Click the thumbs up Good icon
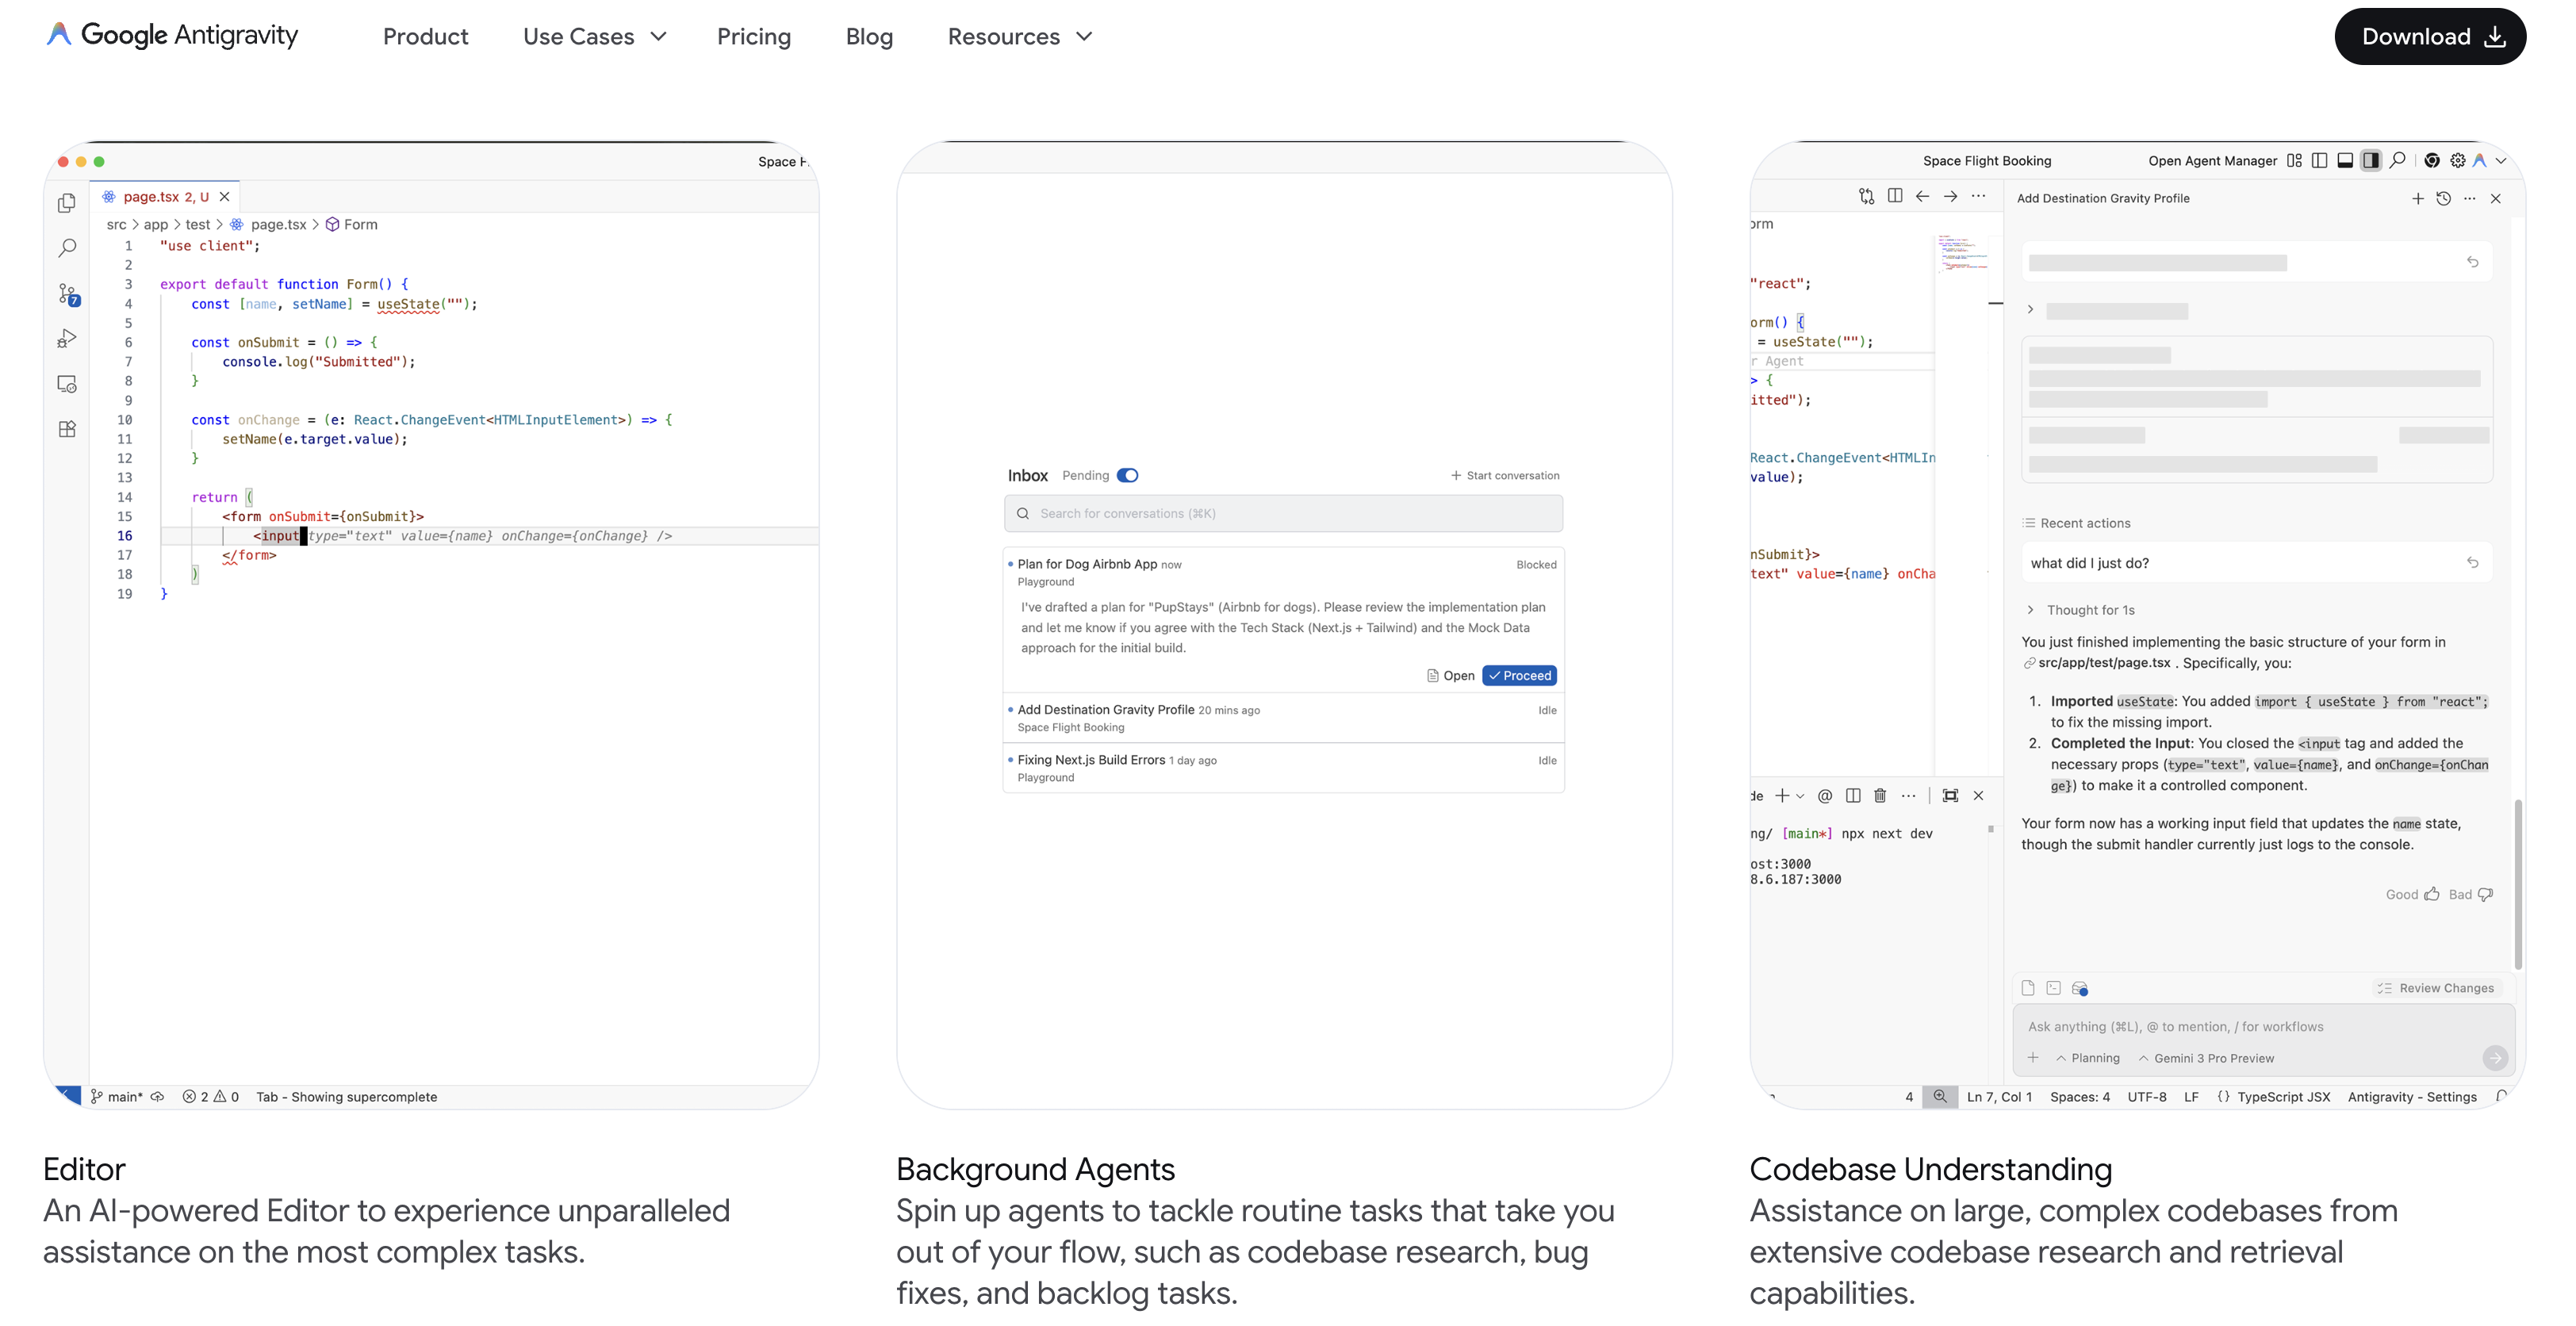This screenshot has width=2576, height=1326. [x=2432, y=894]
